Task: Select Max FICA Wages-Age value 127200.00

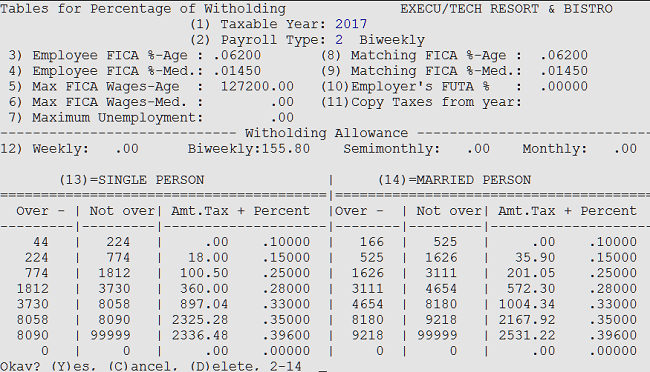Action: coord(257,86)
